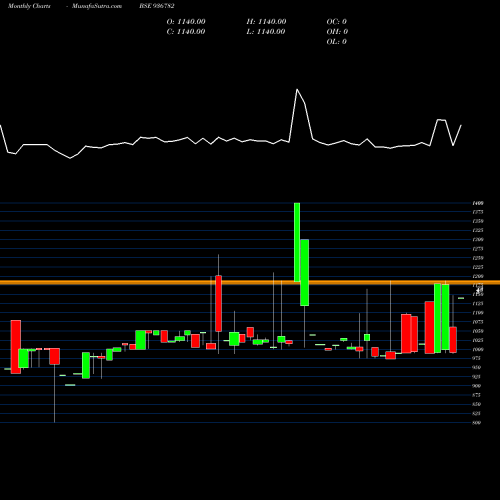The width and height of the screenshot is (500, 500).
Task: Click the Open value O: 1140.00
Action: [186, 22]
